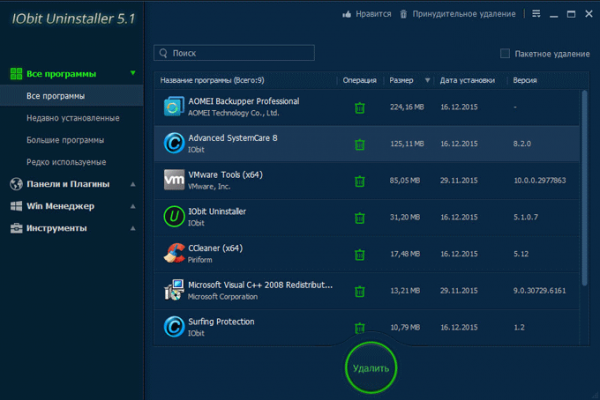600x400 pixels.
Task: Open Win Менеджер section
Action: 60,206
